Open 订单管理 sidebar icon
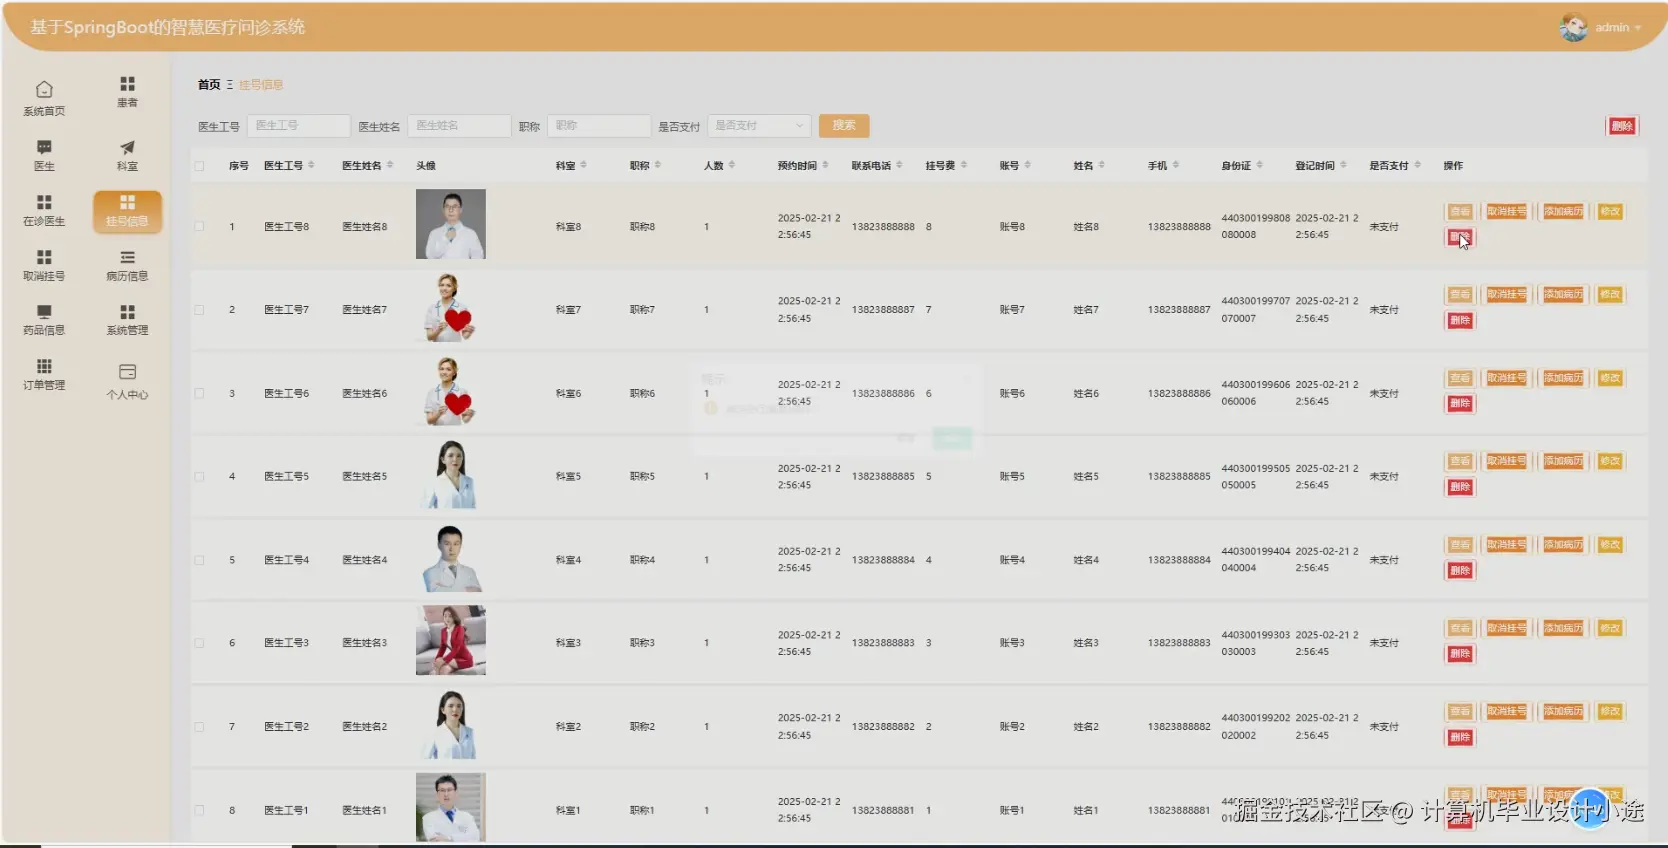The height and width of the screenshot is (848, 1668). coord(44,366)
